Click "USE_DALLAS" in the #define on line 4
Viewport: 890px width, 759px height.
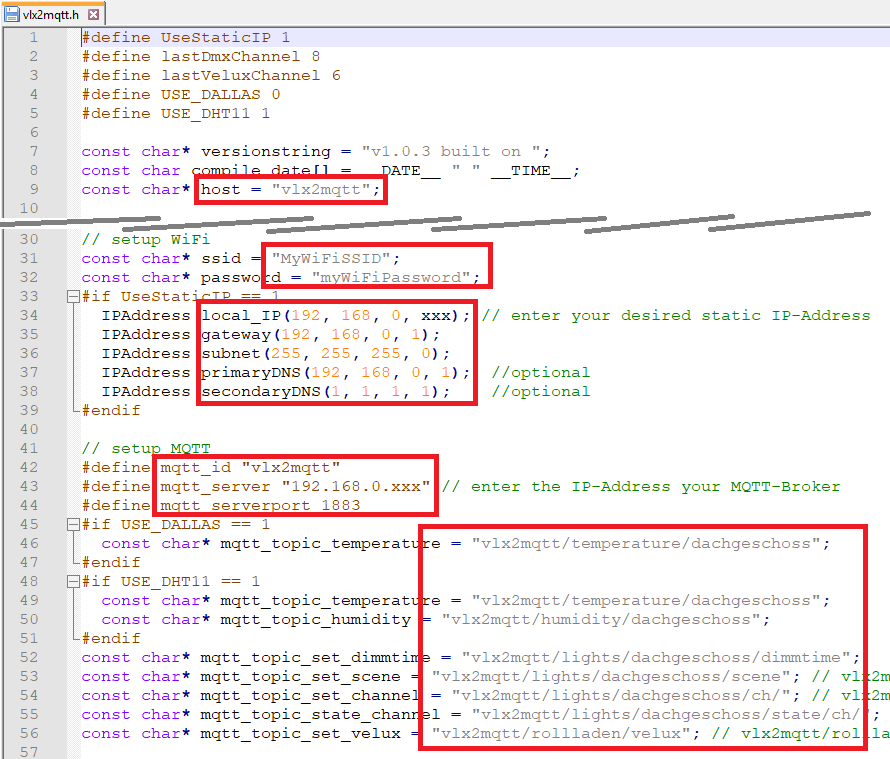pos(211,95)
